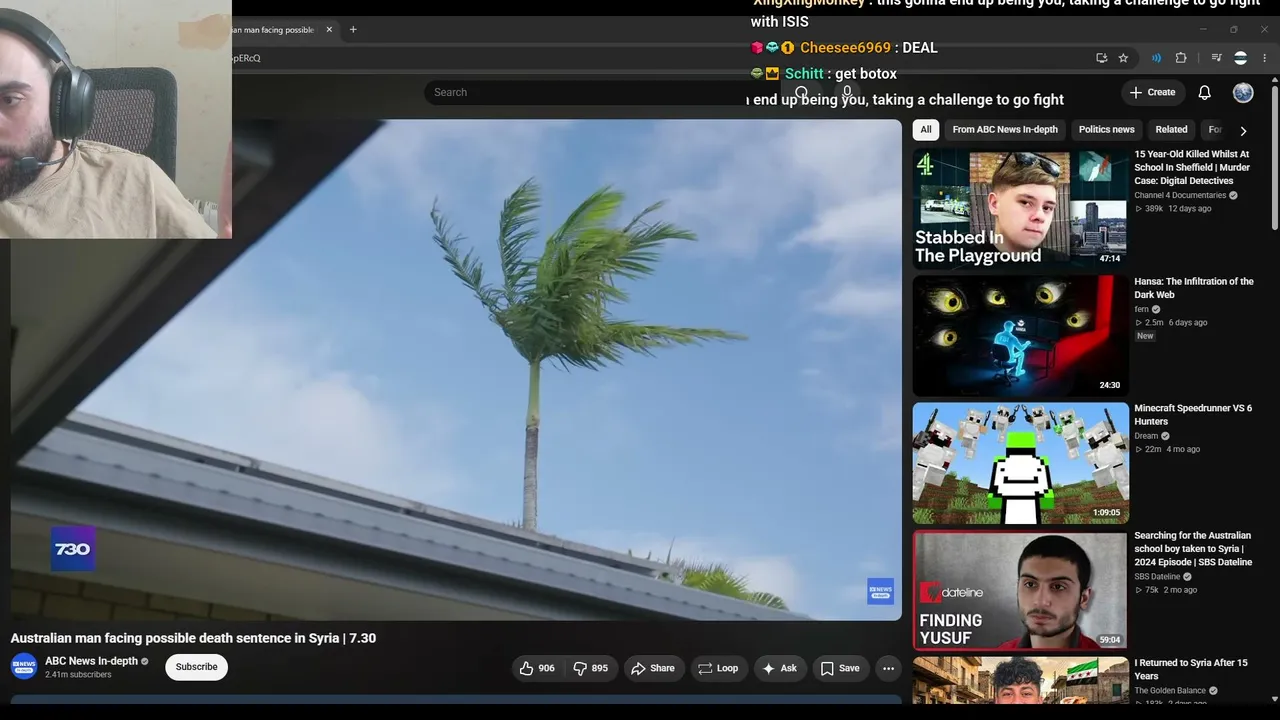The height and width of the screenshot is (720, 1280).
Task: Toggle the Loop button
Action: coord(718,668)
